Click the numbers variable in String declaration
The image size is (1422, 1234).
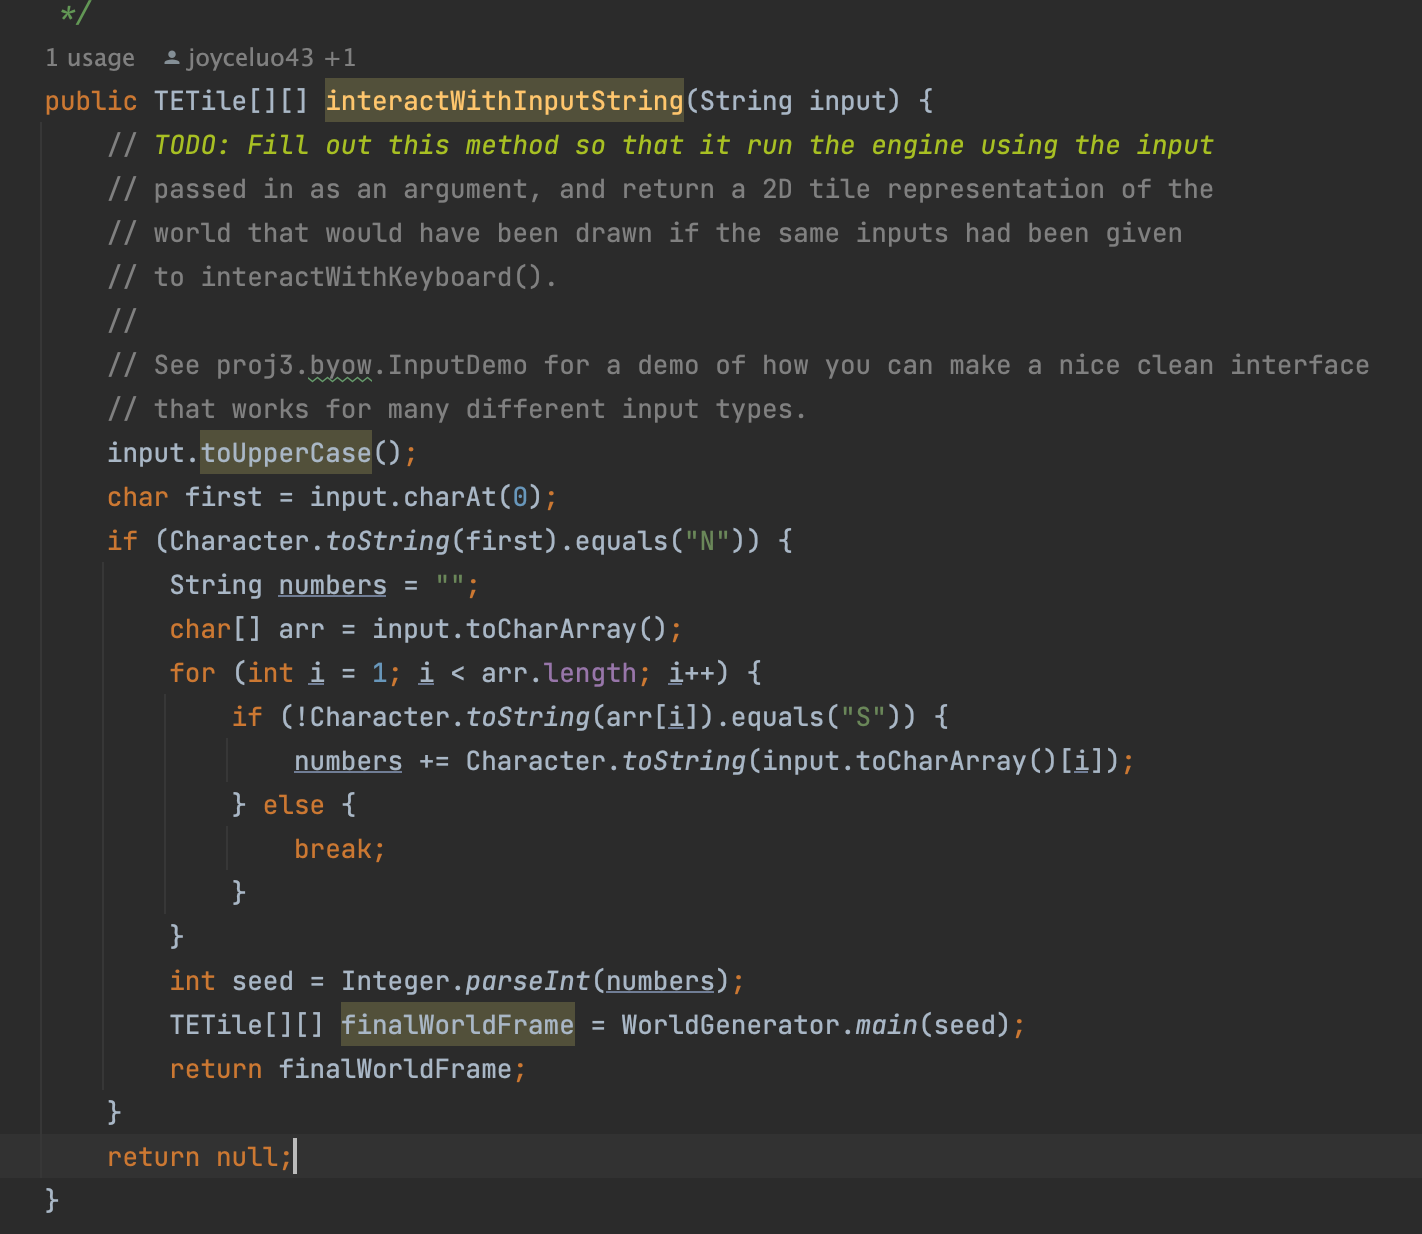pyautogui.click(x=332, y=585)
